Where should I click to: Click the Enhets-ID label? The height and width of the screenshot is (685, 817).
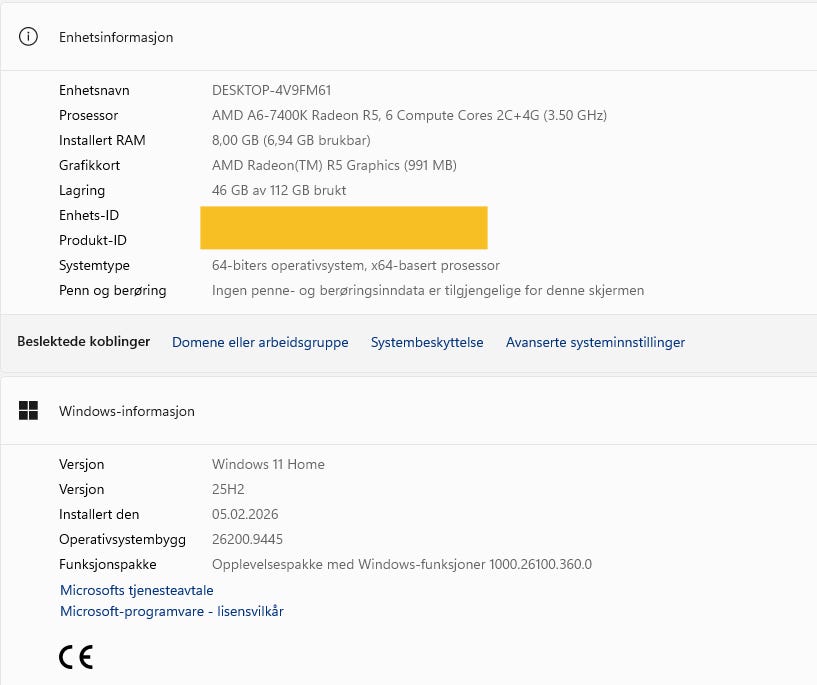(x=89, y=215)
